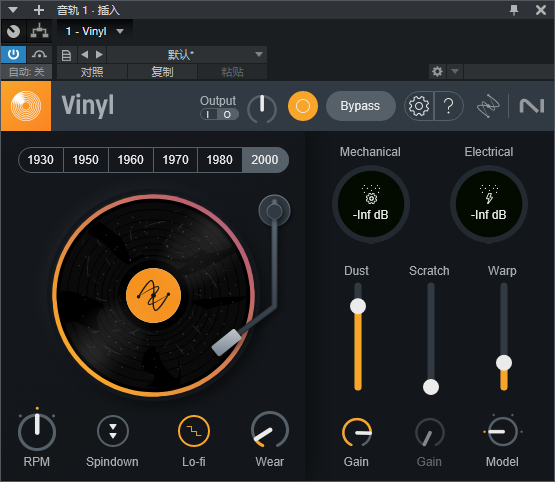
Task: Go to previous preset arrow
Action: click(84, 54)
